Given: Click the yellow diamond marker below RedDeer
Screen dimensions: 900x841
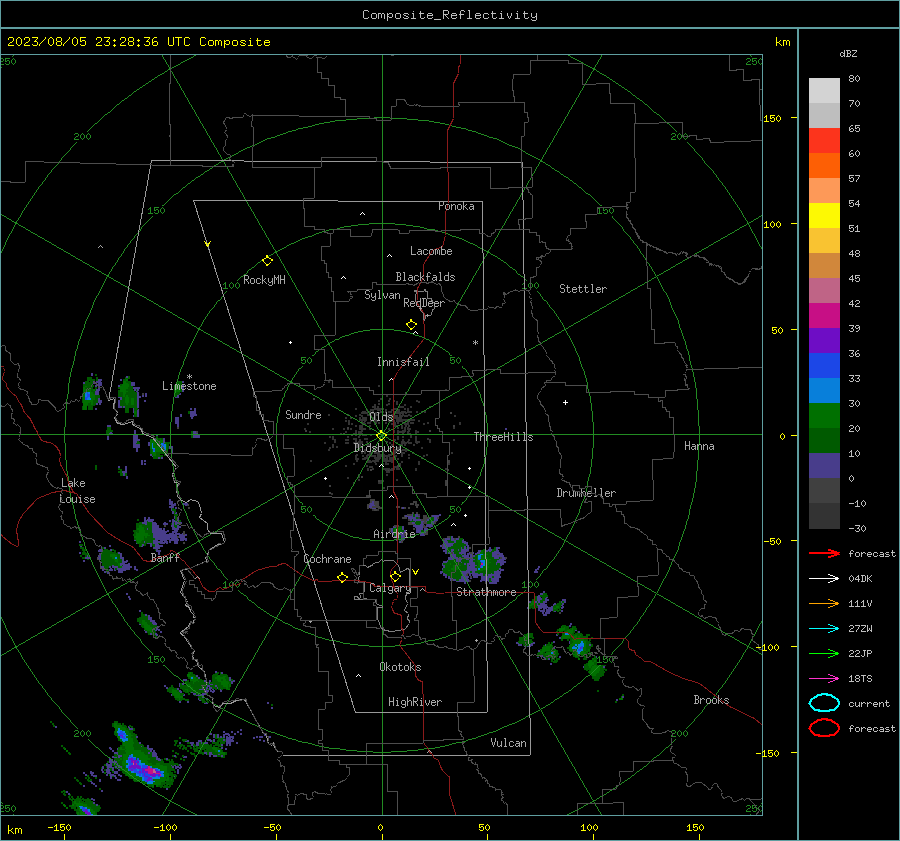Looking at the screenshot, I should (x=412, y=325).
